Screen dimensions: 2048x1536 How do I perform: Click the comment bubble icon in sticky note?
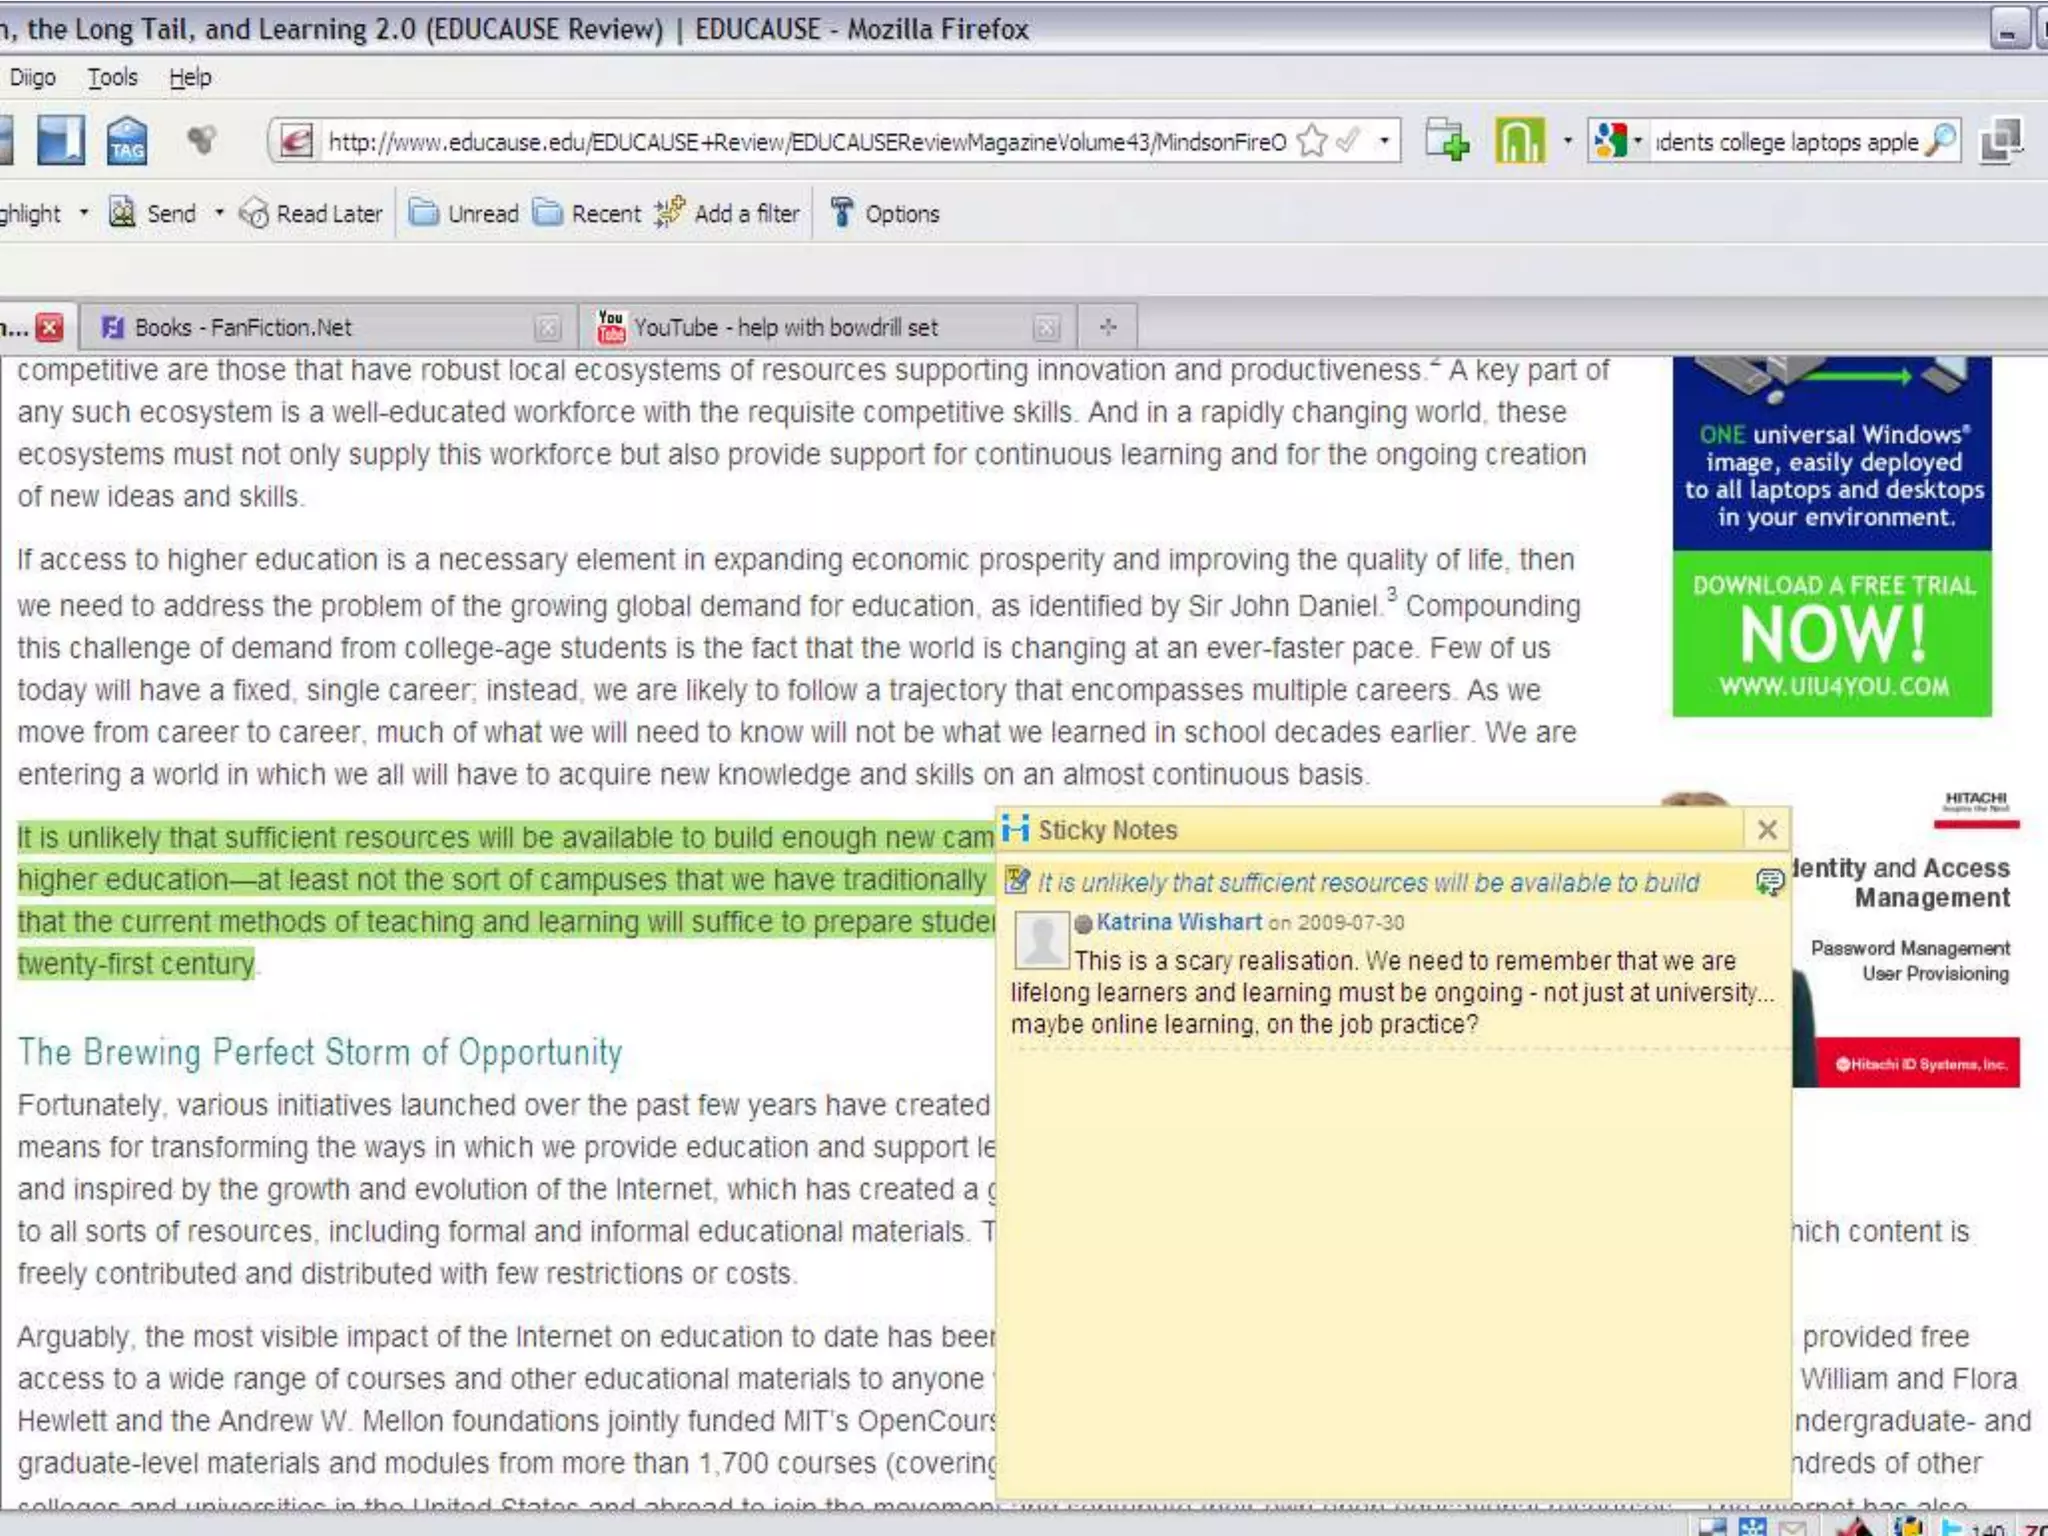tap(1769, 882)
